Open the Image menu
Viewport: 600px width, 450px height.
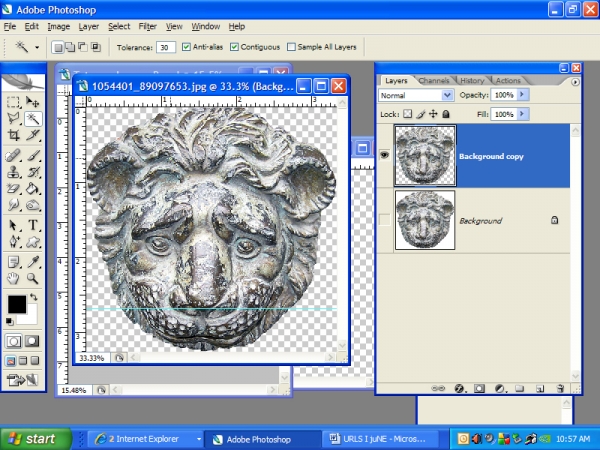[59, 26]
